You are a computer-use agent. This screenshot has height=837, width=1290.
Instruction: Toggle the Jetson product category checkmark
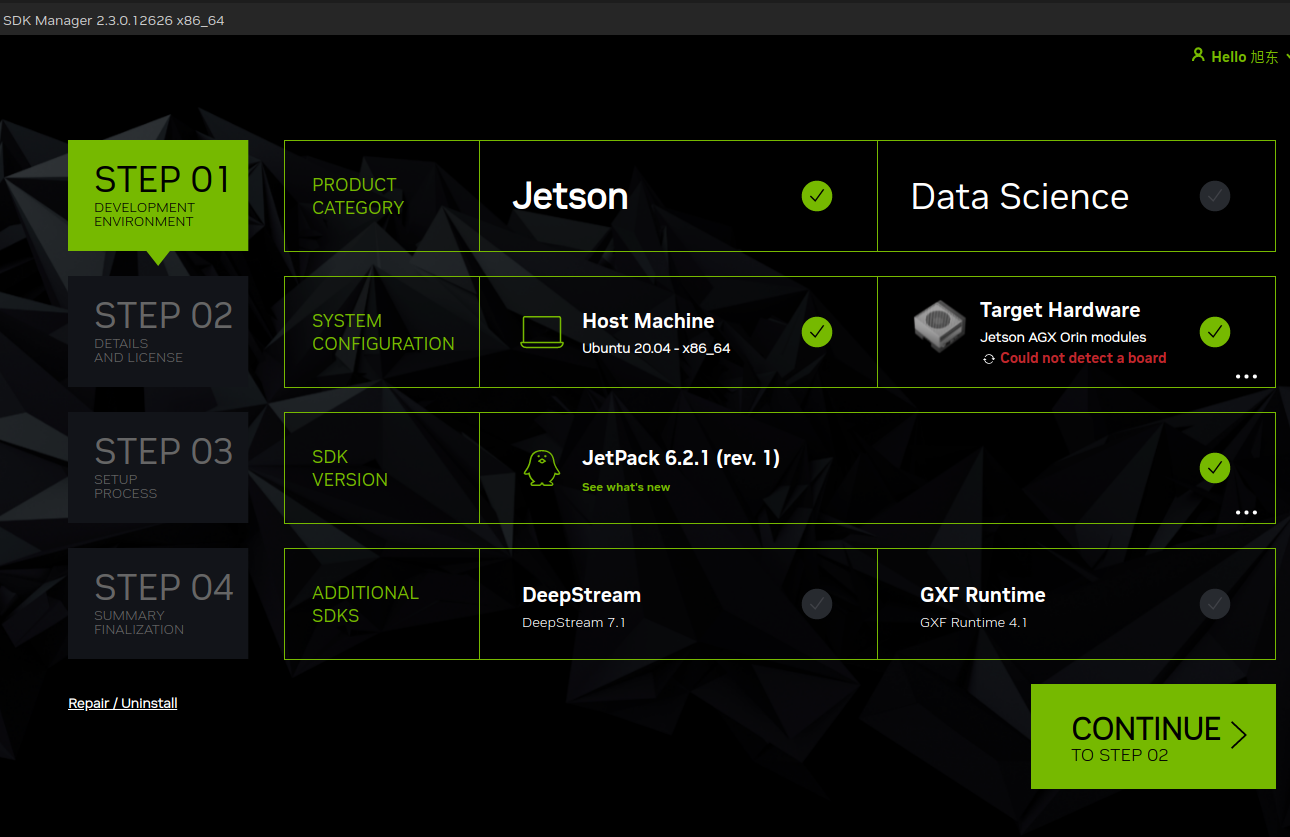(x=817, y=196)
